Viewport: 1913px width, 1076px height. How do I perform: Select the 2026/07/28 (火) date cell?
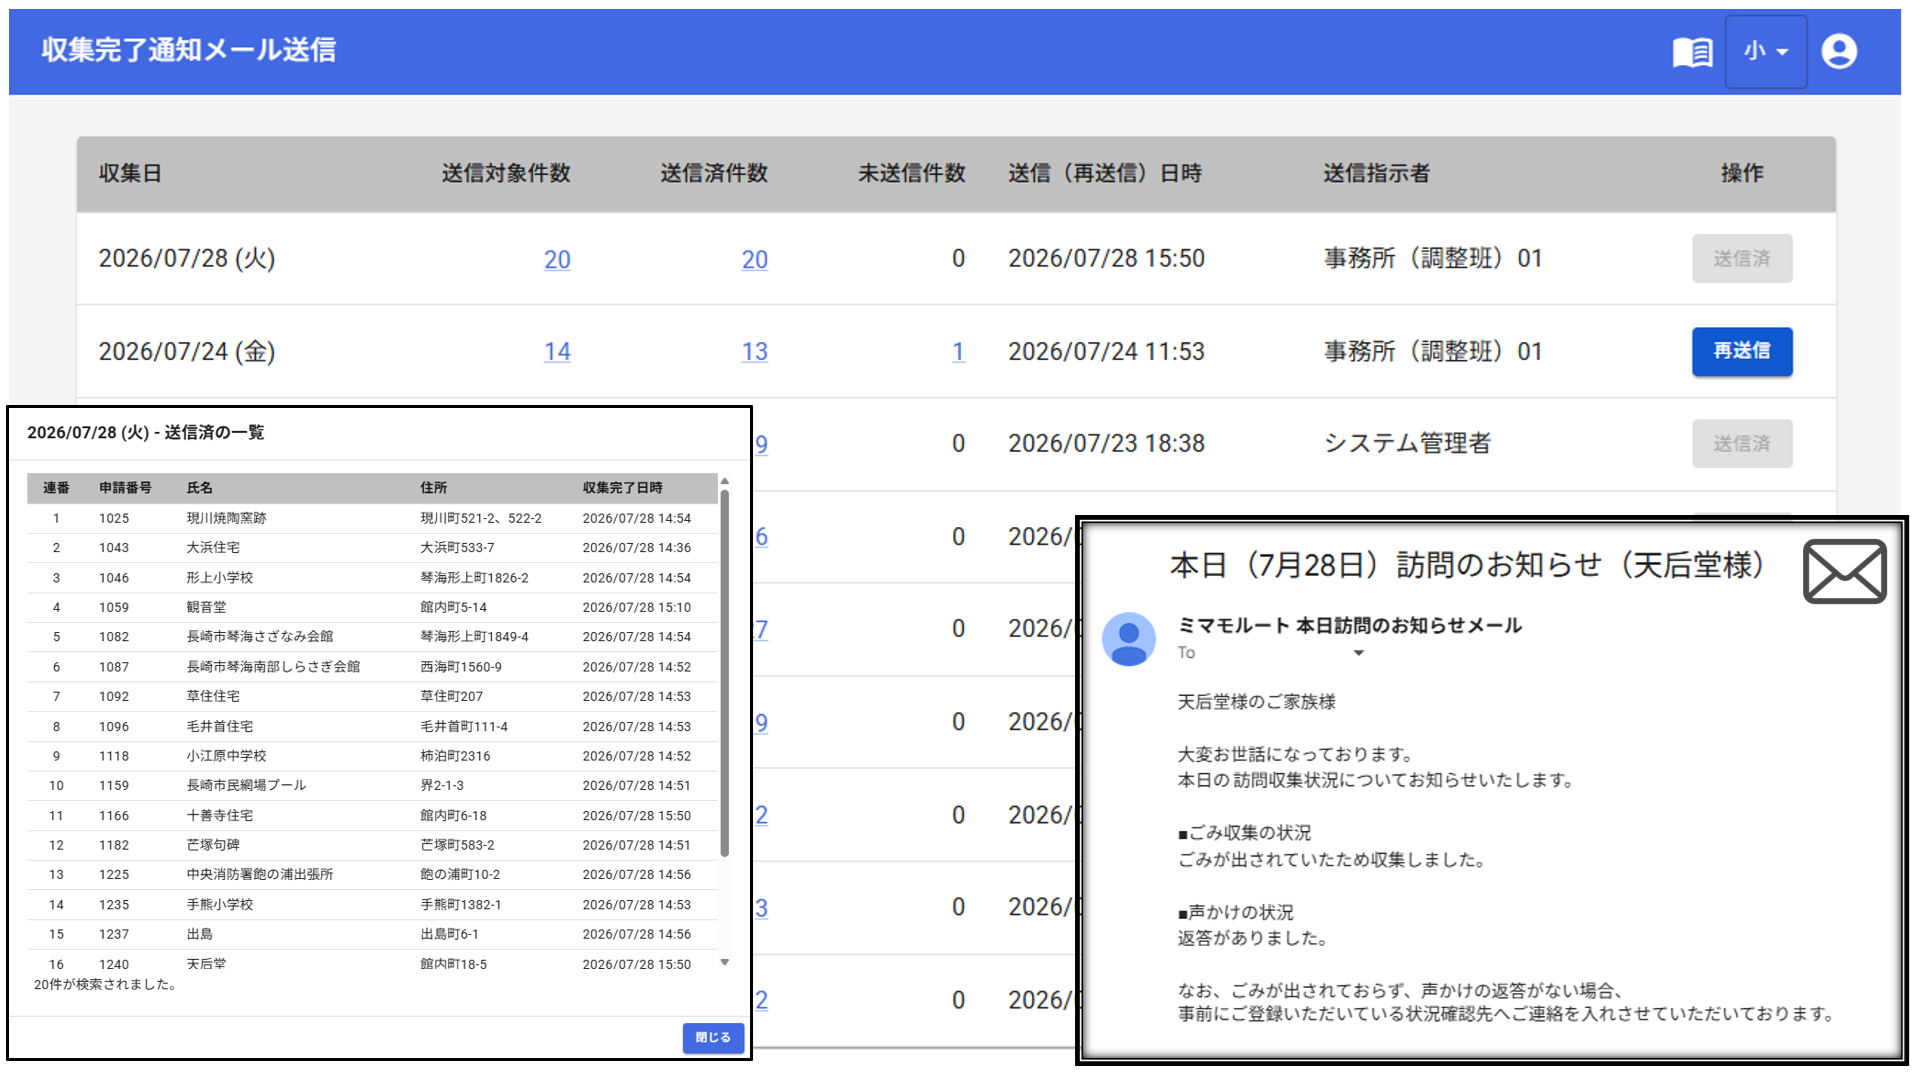[186, 258]
